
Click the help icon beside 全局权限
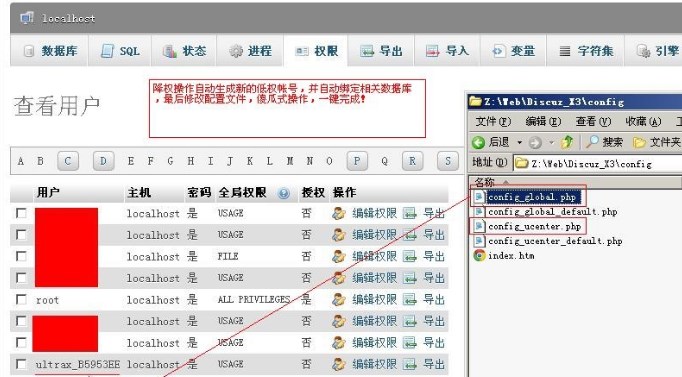[x=284, y=193]
